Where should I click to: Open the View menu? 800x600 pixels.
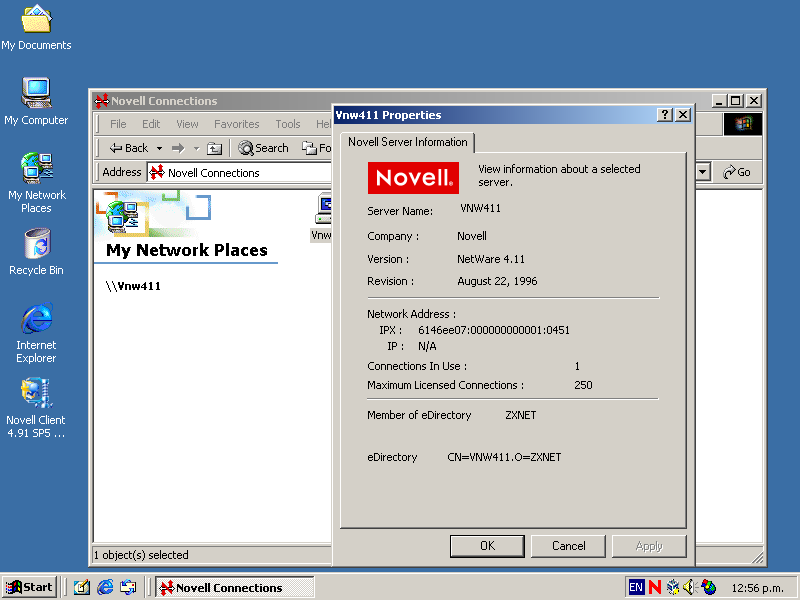pos(187,124)
